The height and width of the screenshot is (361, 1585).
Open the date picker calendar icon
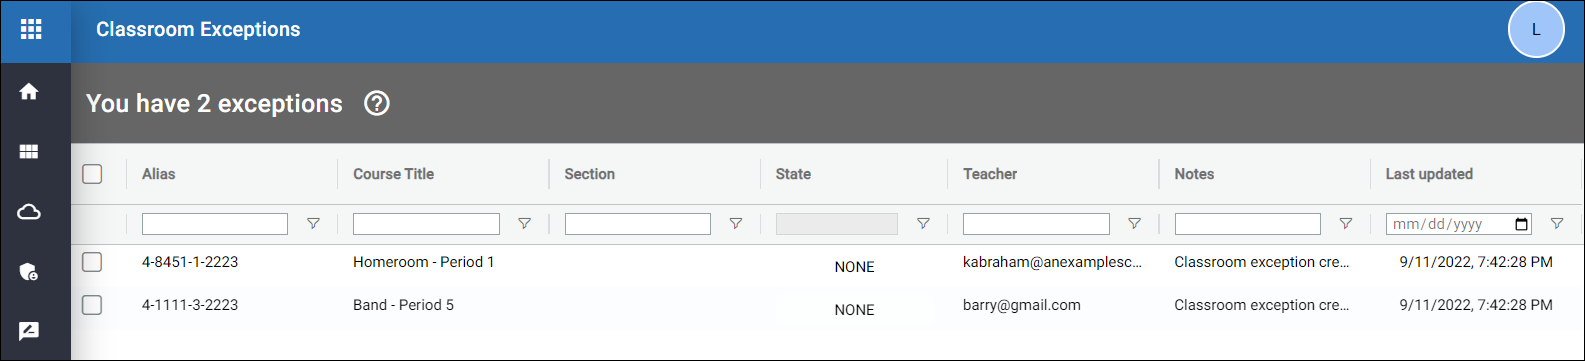click(x=1522, y=224)
